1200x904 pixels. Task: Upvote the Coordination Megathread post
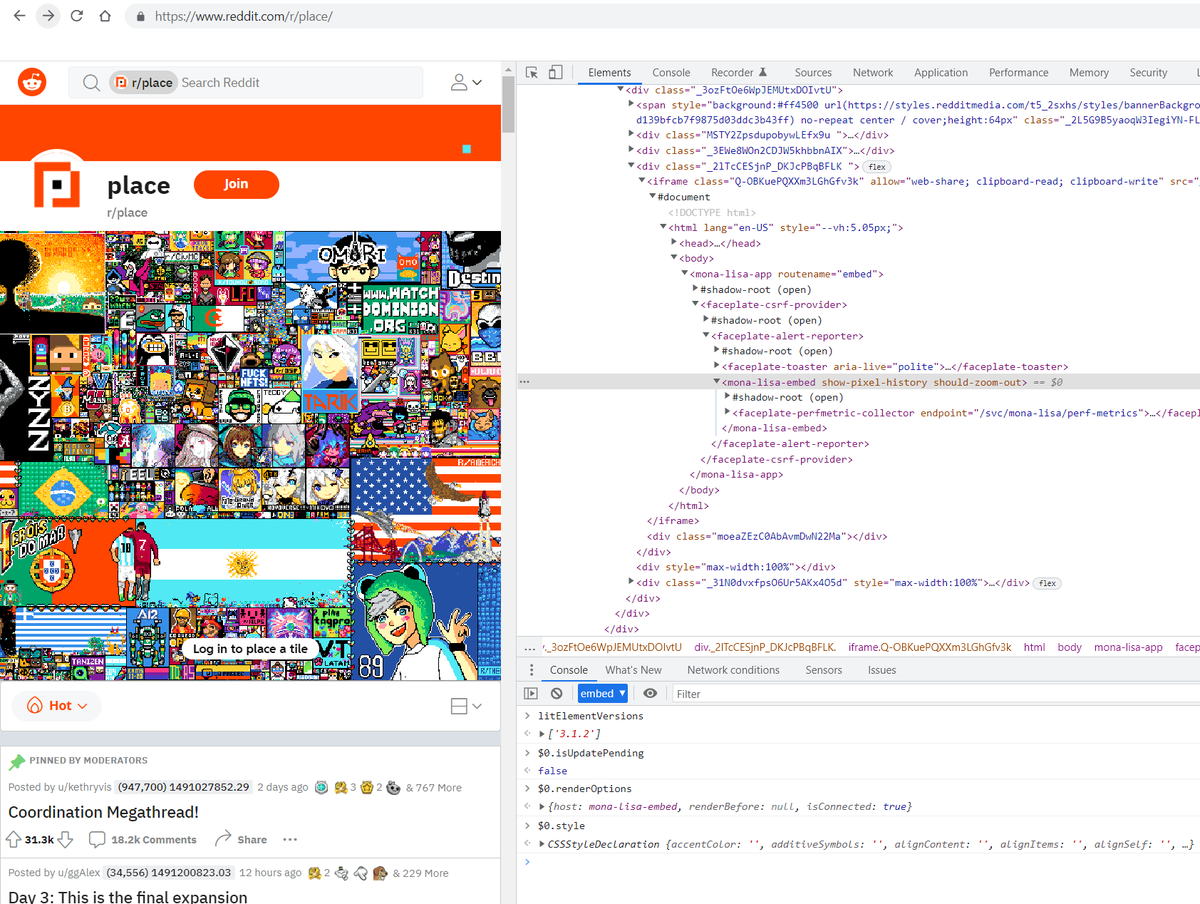(x=14, y=839)
